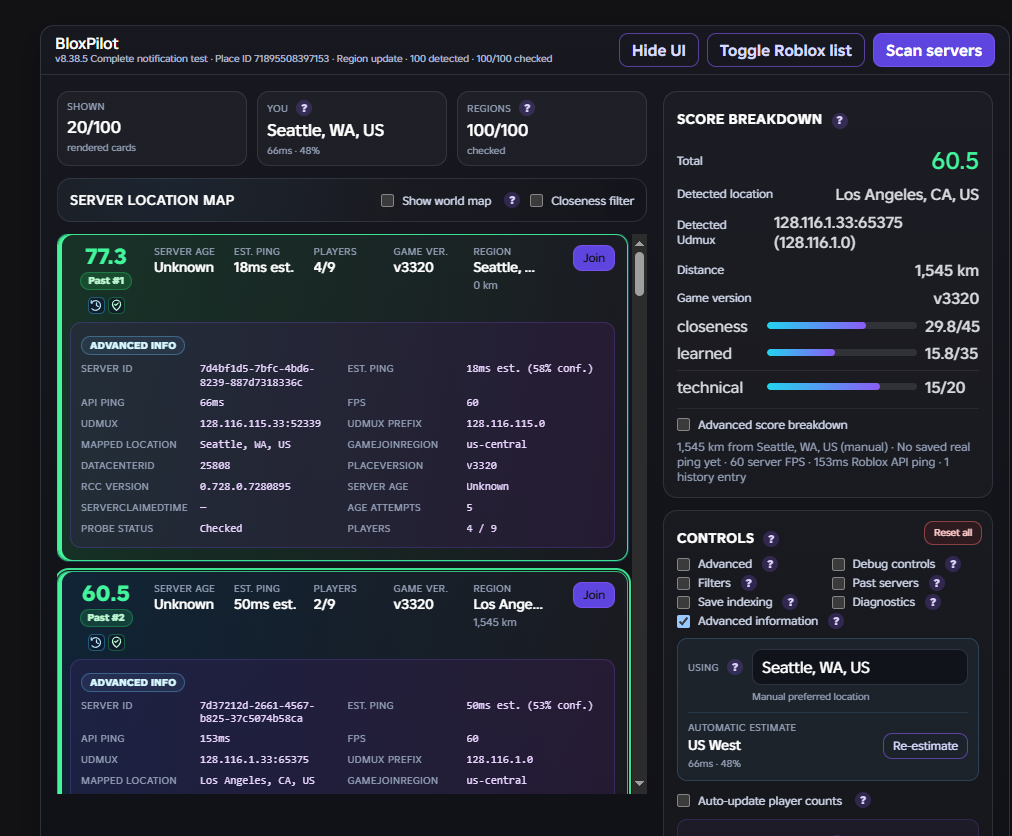
Task: Click the Seattle, WA, US location field
Action: [x=859, y=668]
